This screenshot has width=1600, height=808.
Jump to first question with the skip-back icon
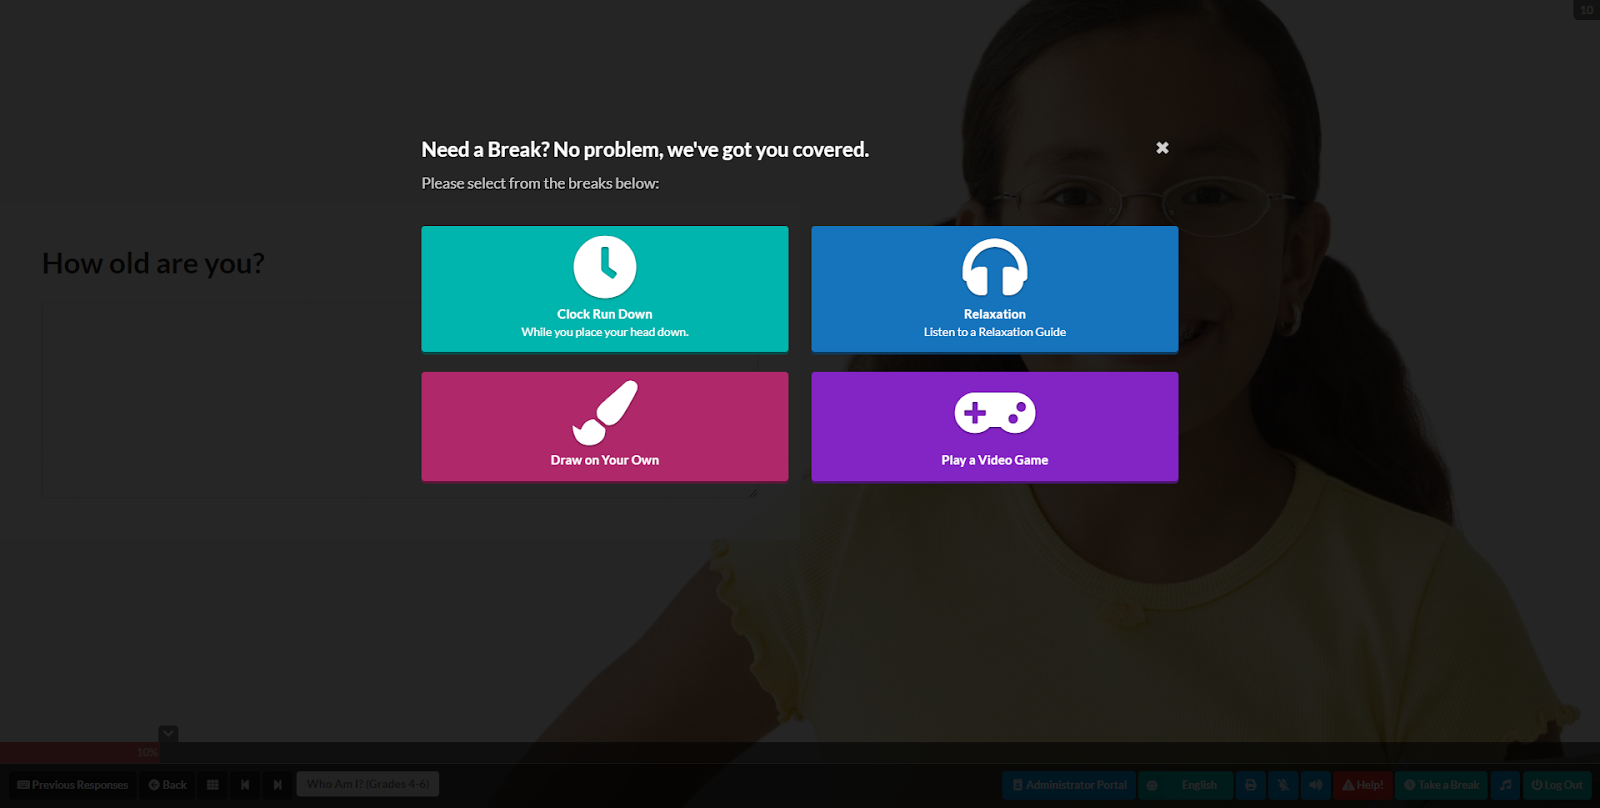click(x=245, y=785)
